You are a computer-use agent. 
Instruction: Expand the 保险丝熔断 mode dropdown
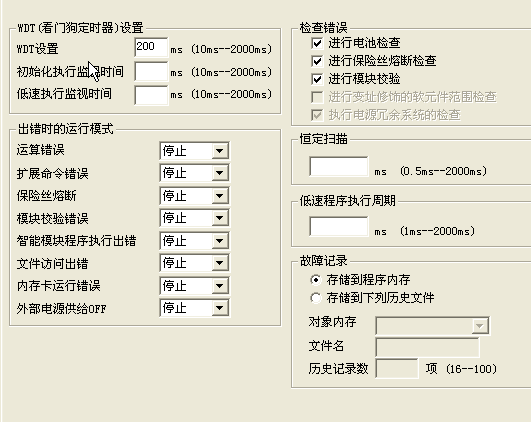[194, 196]
